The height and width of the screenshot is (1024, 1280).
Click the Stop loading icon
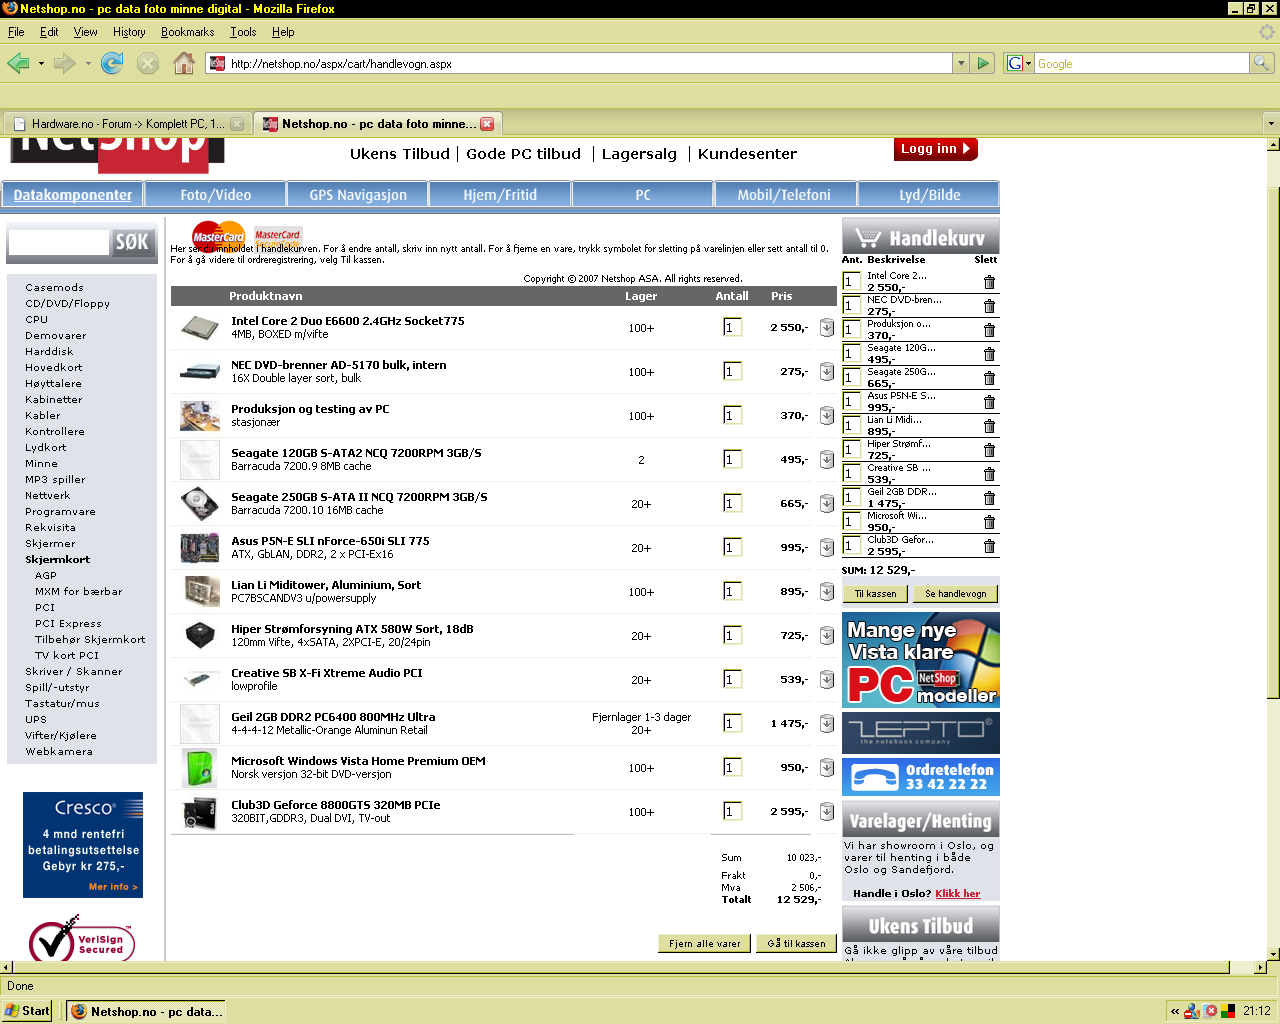[148, 63]
